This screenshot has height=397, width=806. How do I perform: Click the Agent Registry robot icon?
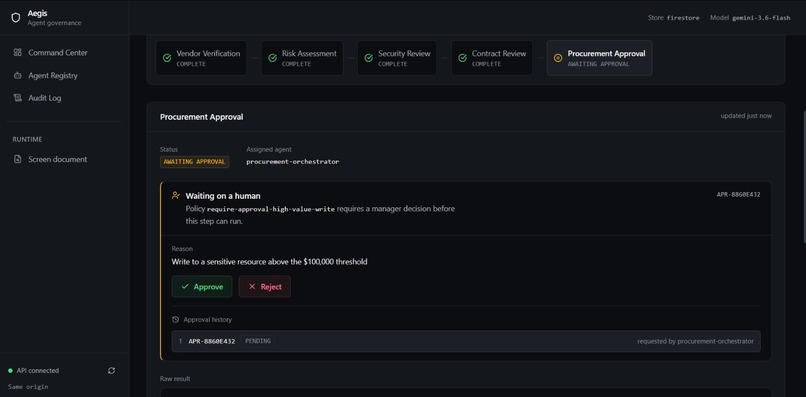(x=17, y=76)
